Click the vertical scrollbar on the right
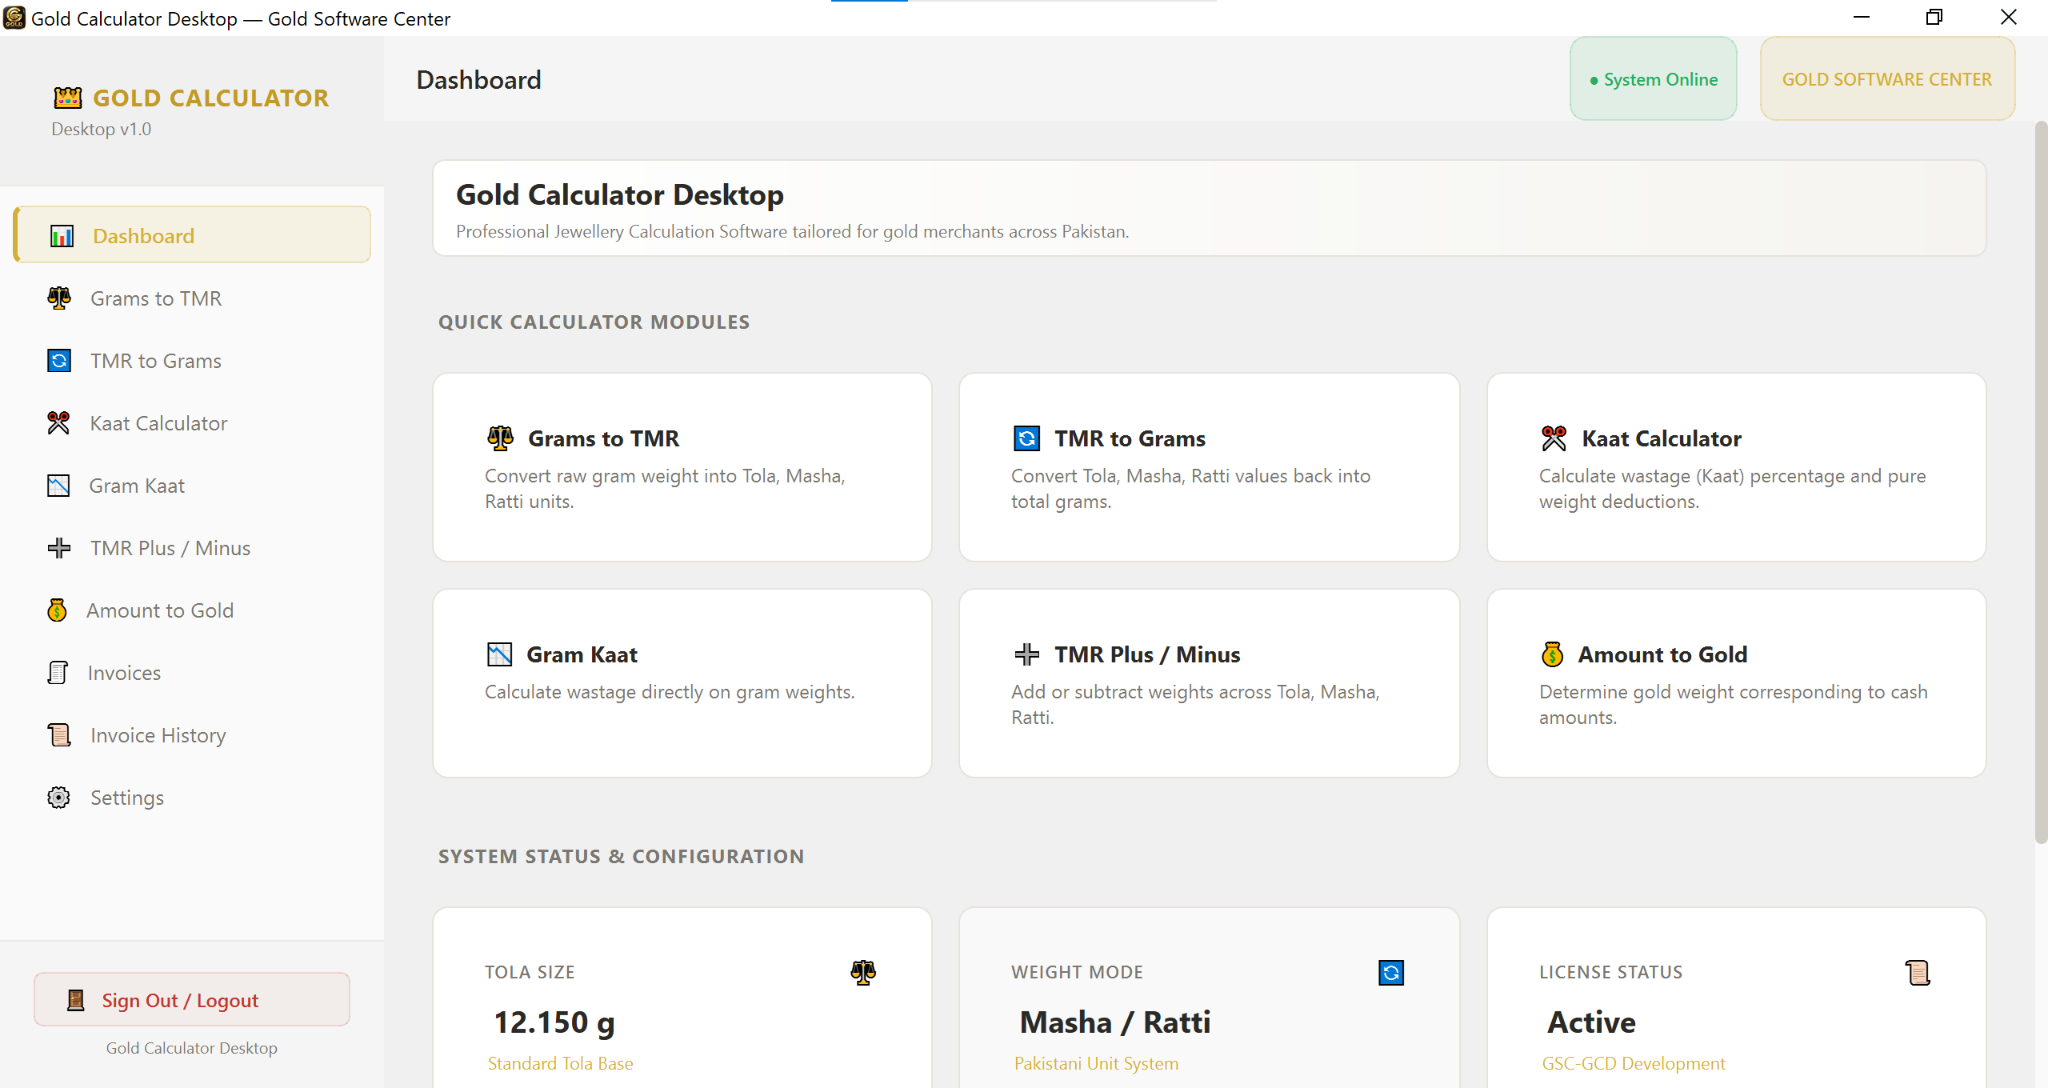 pyautogui.click(x=2041, y=483)
